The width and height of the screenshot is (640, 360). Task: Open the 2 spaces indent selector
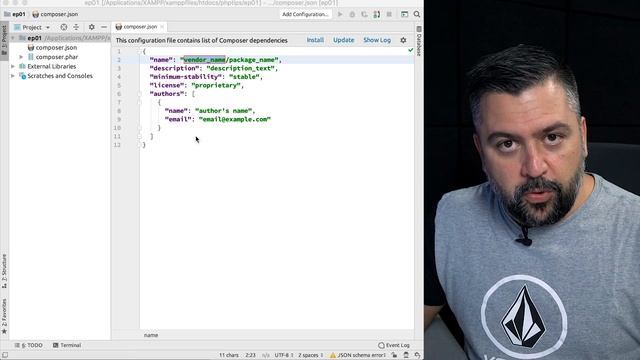(x=310, y=355)
